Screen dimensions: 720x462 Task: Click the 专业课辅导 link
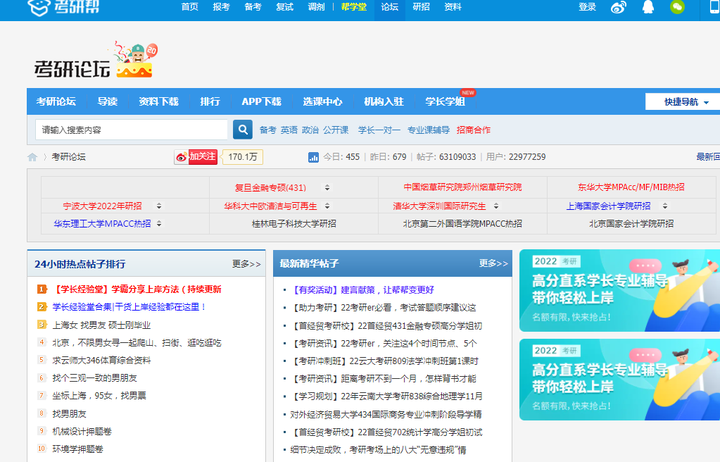428,130
